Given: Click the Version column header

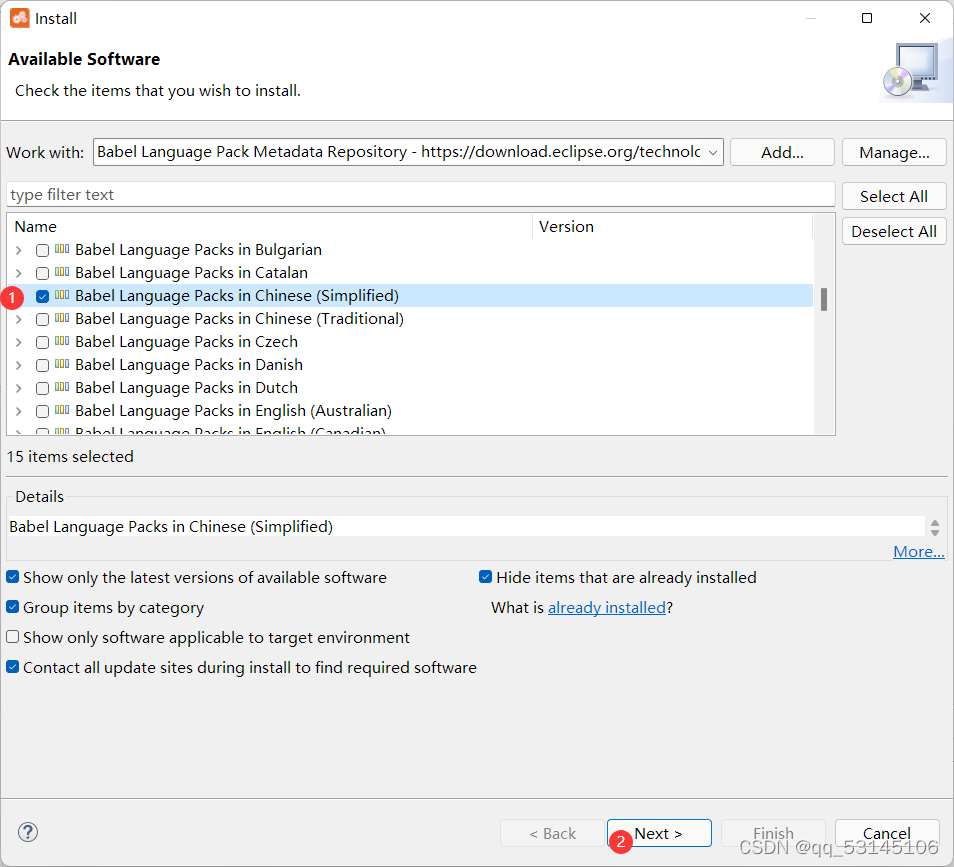Looking at the screenshot, I should (x=672, y=226).
